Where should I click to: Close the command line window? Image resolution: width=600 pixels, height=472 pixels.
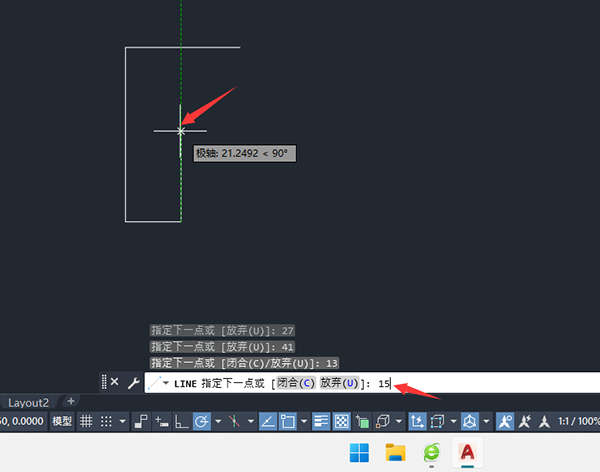[x=114, y=382]
